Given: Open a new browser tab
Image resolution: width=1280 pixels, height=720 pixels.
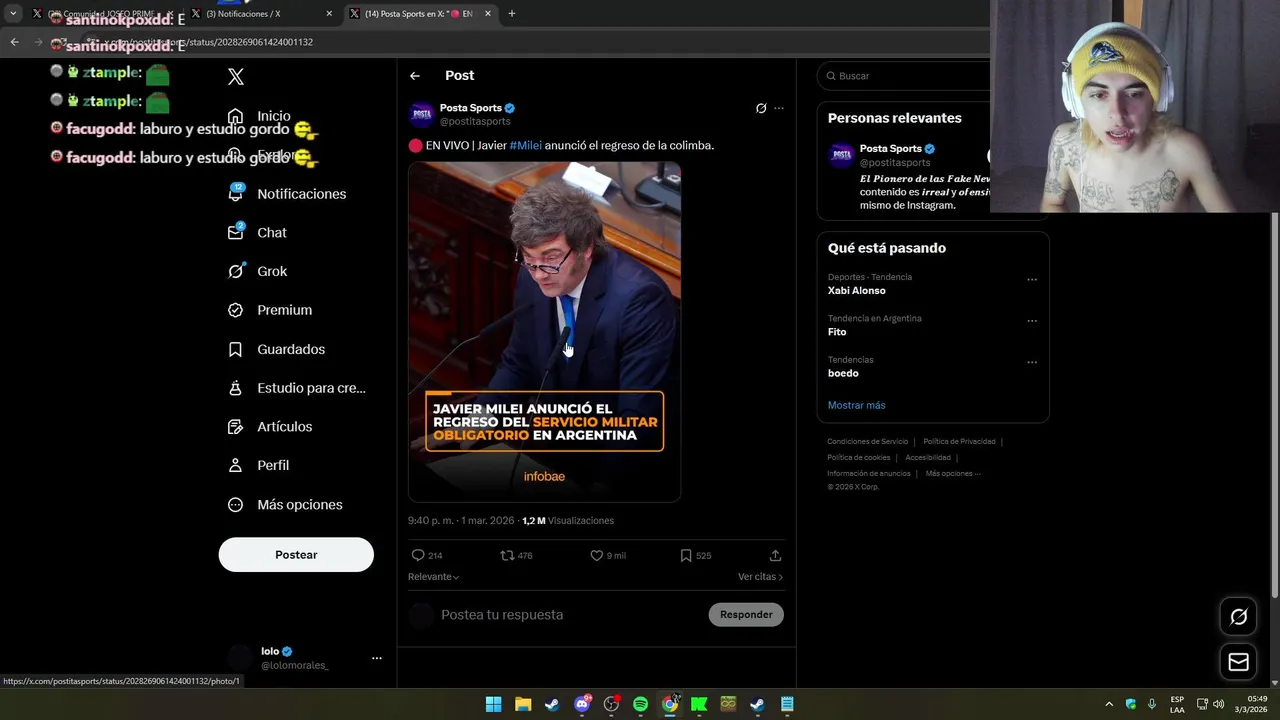Looking at the screenshot, I should pyautogui.click(x=512, y=14).
